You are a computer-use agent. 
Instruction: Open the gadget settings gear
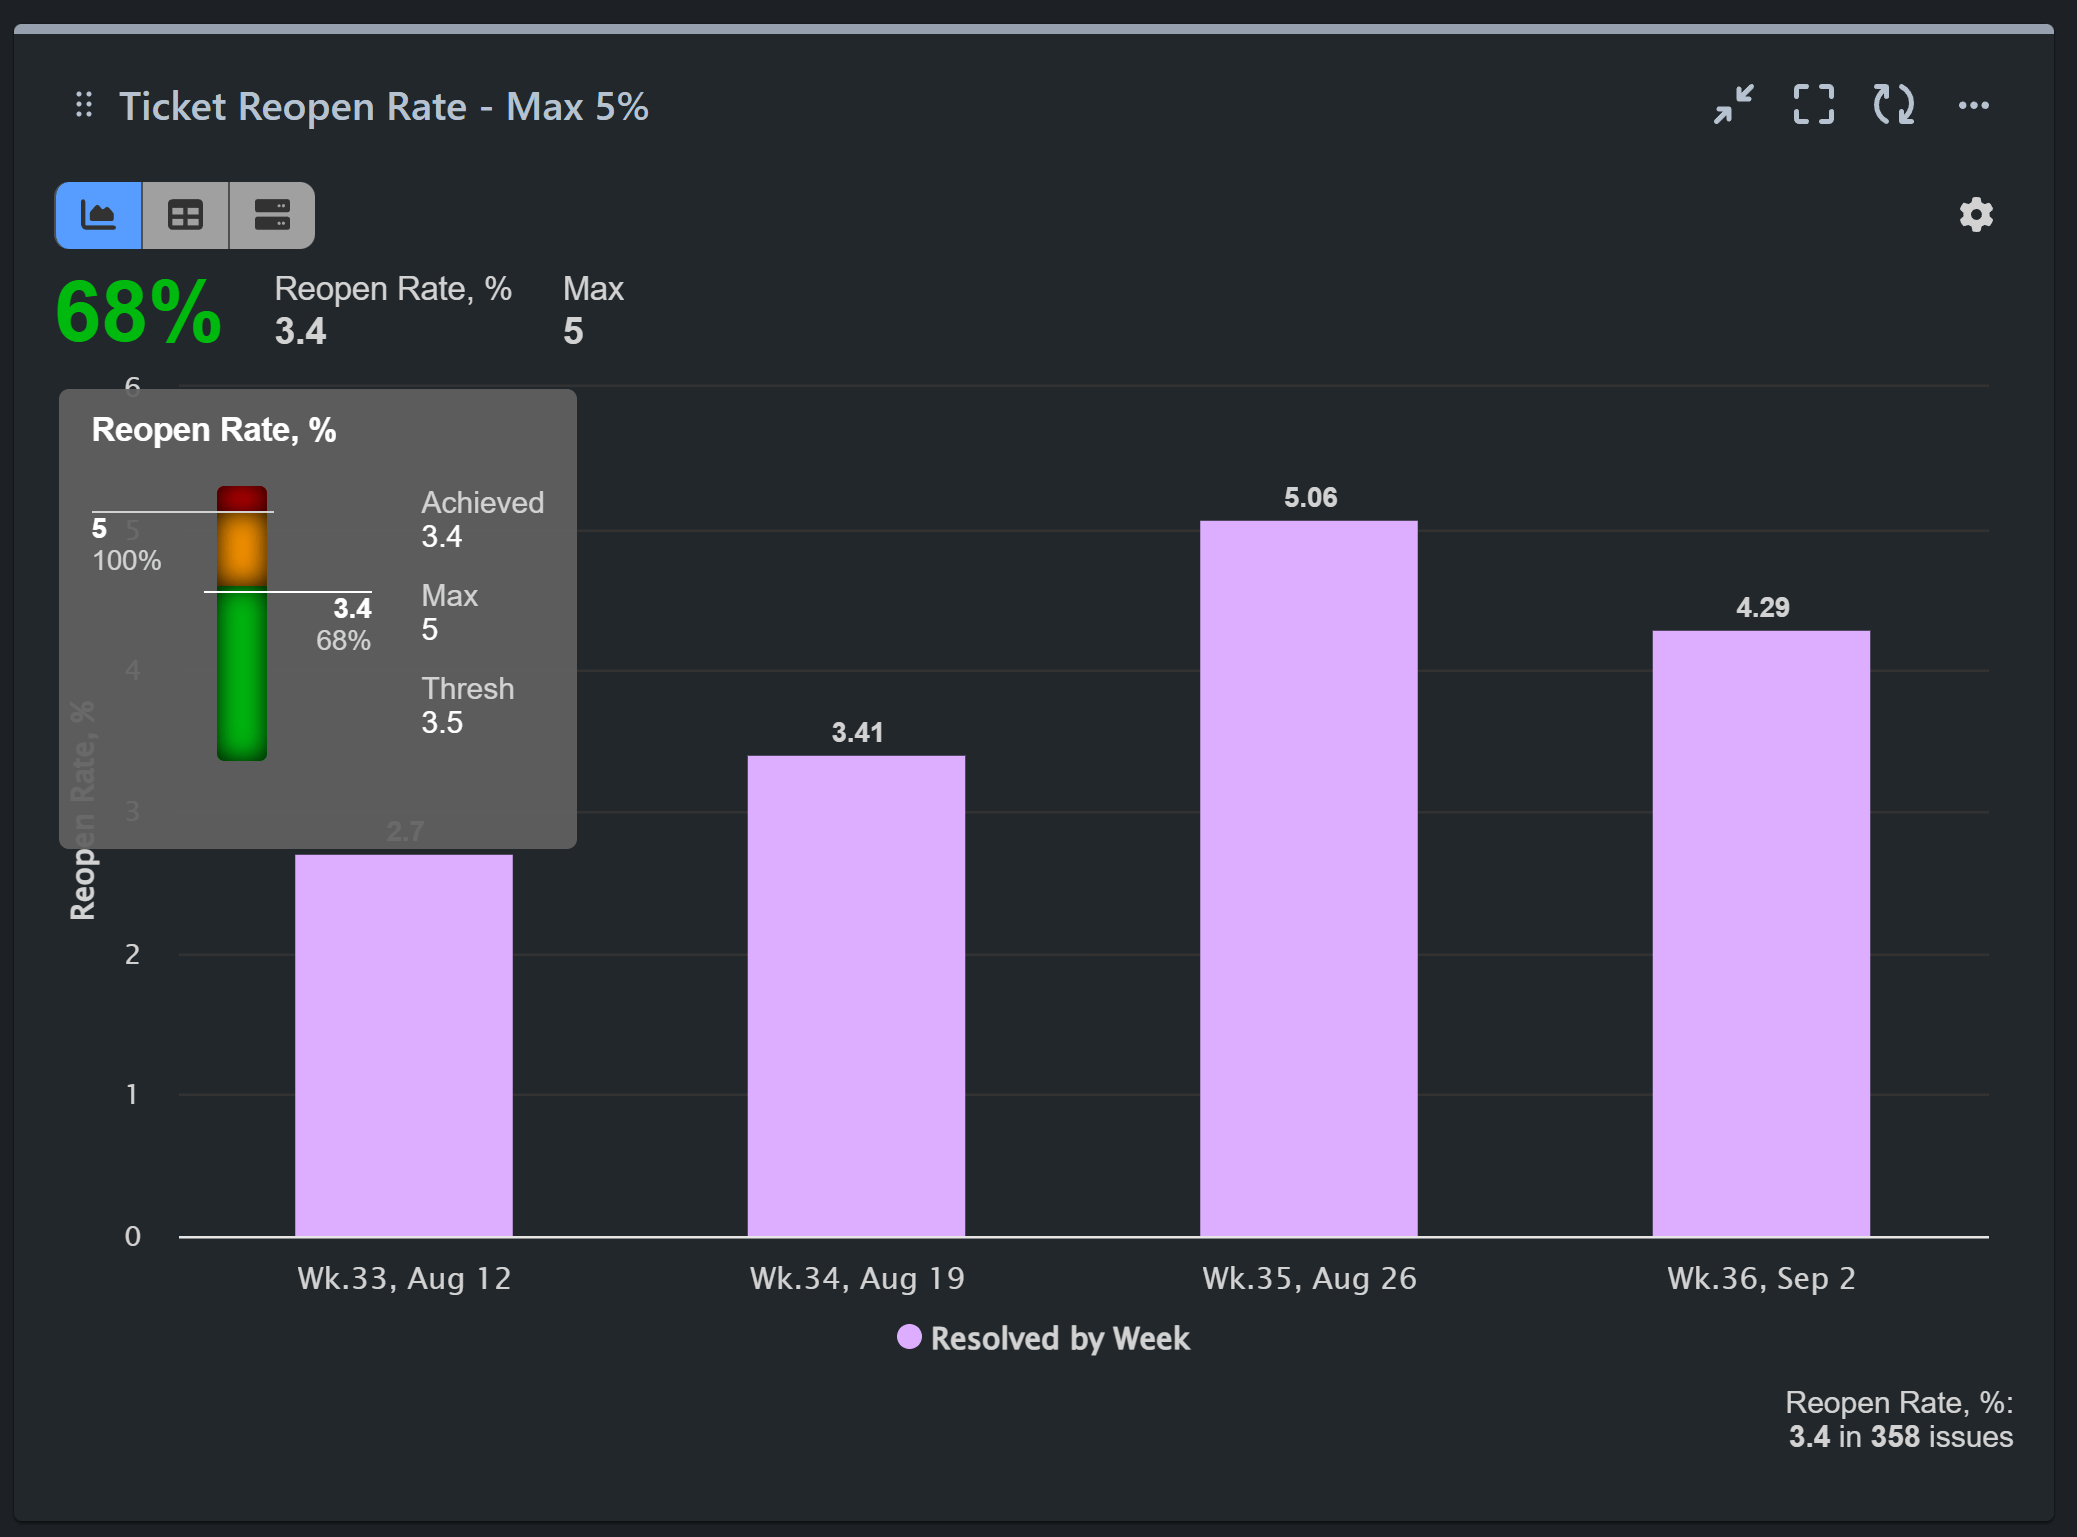tap(1975, 214)
